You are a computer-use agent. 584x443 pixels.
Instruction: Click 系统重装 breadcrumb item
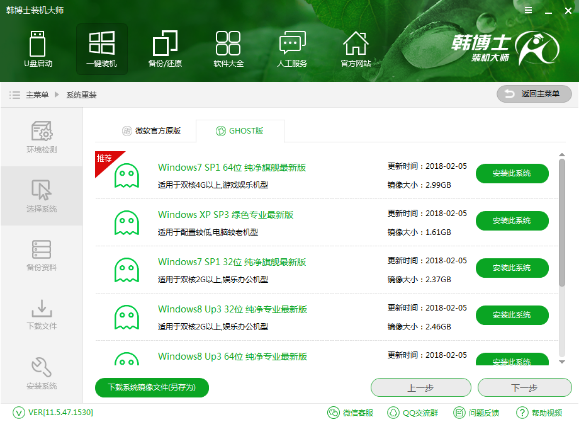pos(82,95)
